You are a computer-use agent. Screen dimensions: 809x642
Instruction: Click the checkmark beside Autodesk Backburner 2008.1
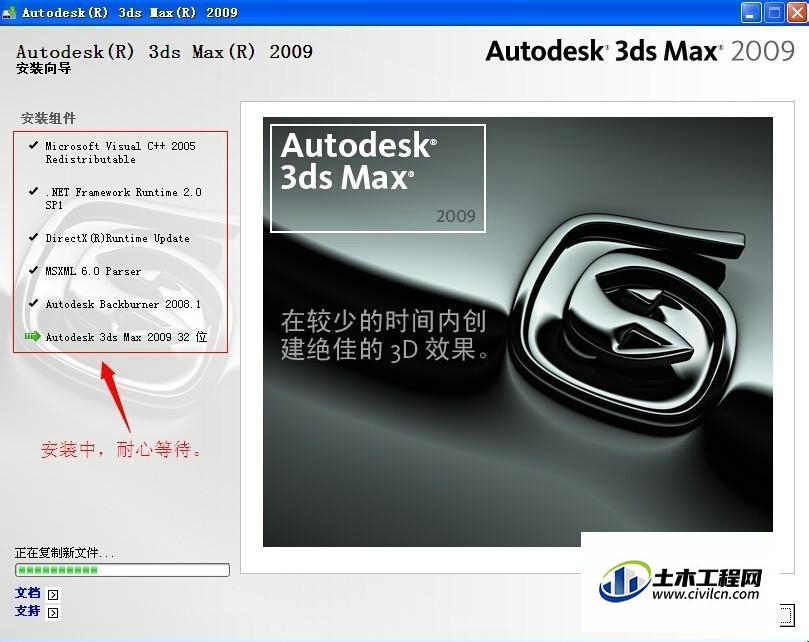click(34, 303)
